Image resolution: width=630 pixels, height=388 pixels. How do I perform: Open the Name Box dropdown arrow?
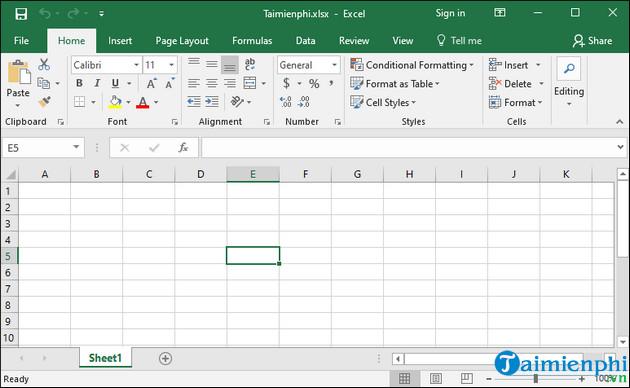76,147
